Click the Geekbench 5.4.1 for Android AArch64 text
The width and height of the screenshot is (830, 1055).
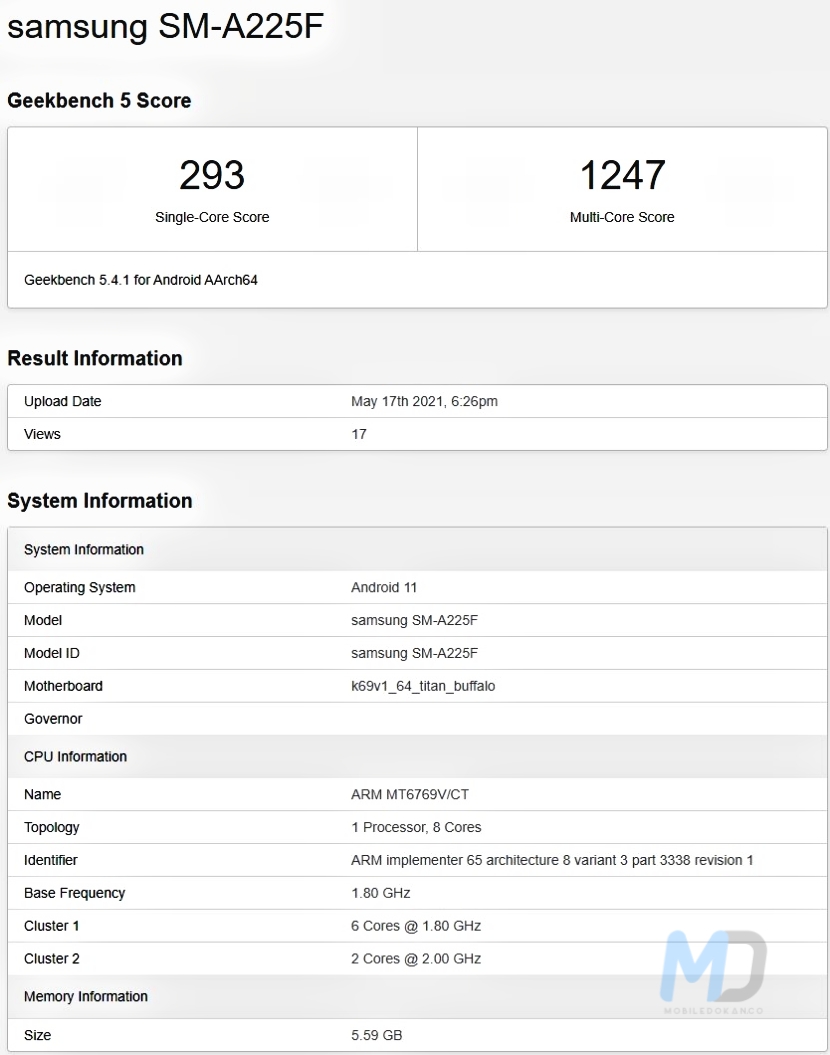click(141, 280)
